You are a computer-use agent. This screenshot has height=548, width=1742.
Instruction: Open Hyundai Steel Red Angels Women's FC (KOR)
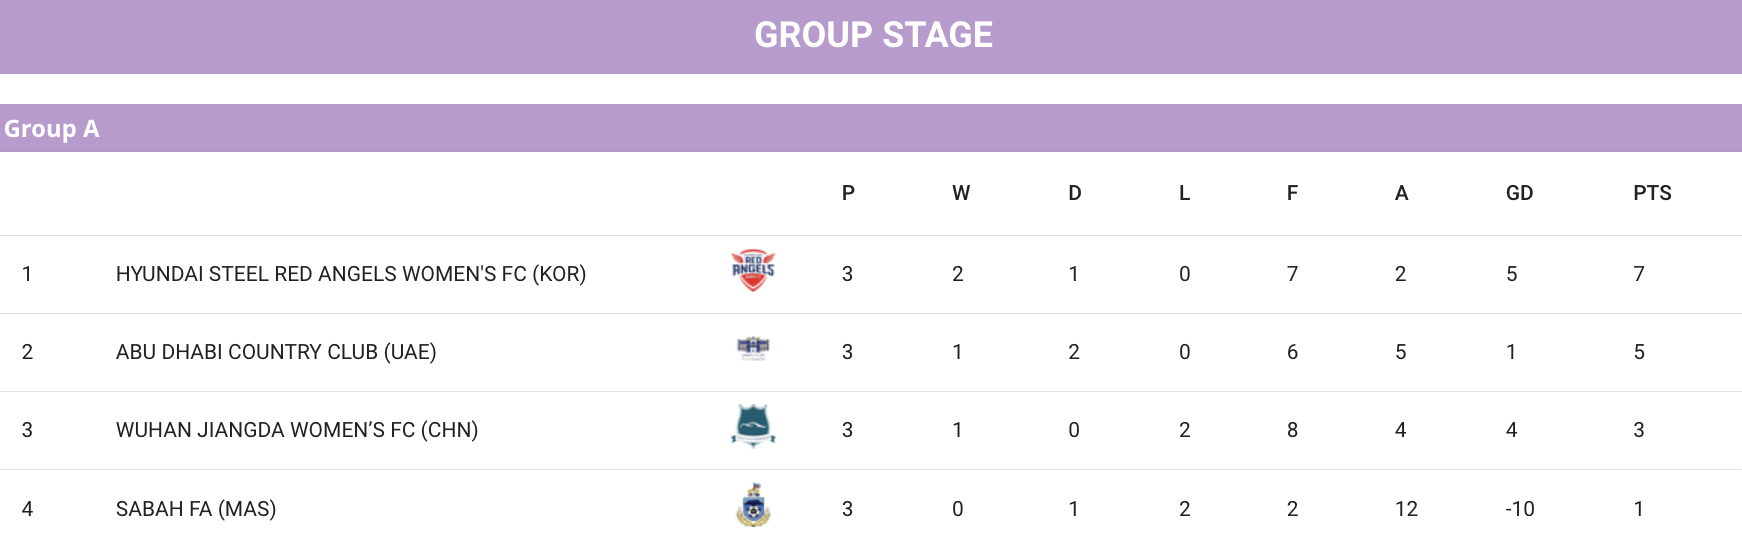[x=351, y=274]
